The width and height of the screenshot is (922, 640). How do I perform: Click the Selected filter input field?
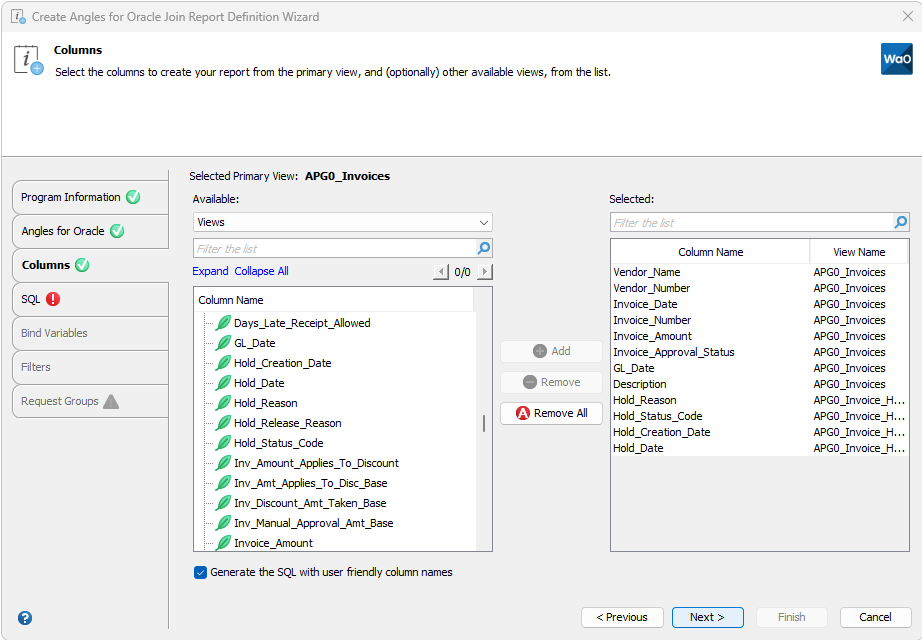(x=750, y=223)
